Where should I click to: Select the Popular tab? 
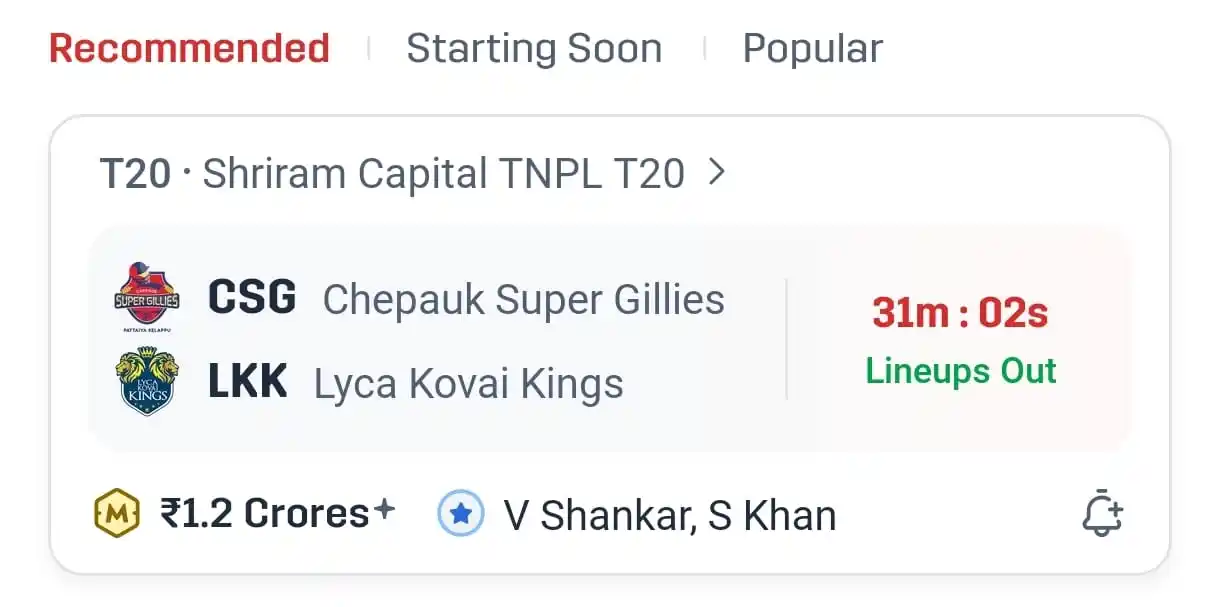[x=812, y=48]
